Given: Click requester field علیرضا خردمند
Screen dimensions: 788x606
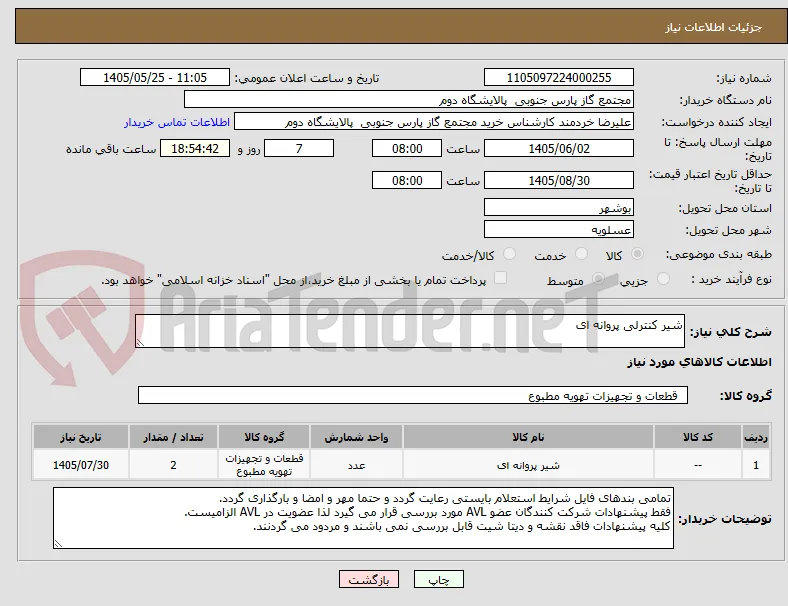Looking at the screenshot, I should coord(434,122).
